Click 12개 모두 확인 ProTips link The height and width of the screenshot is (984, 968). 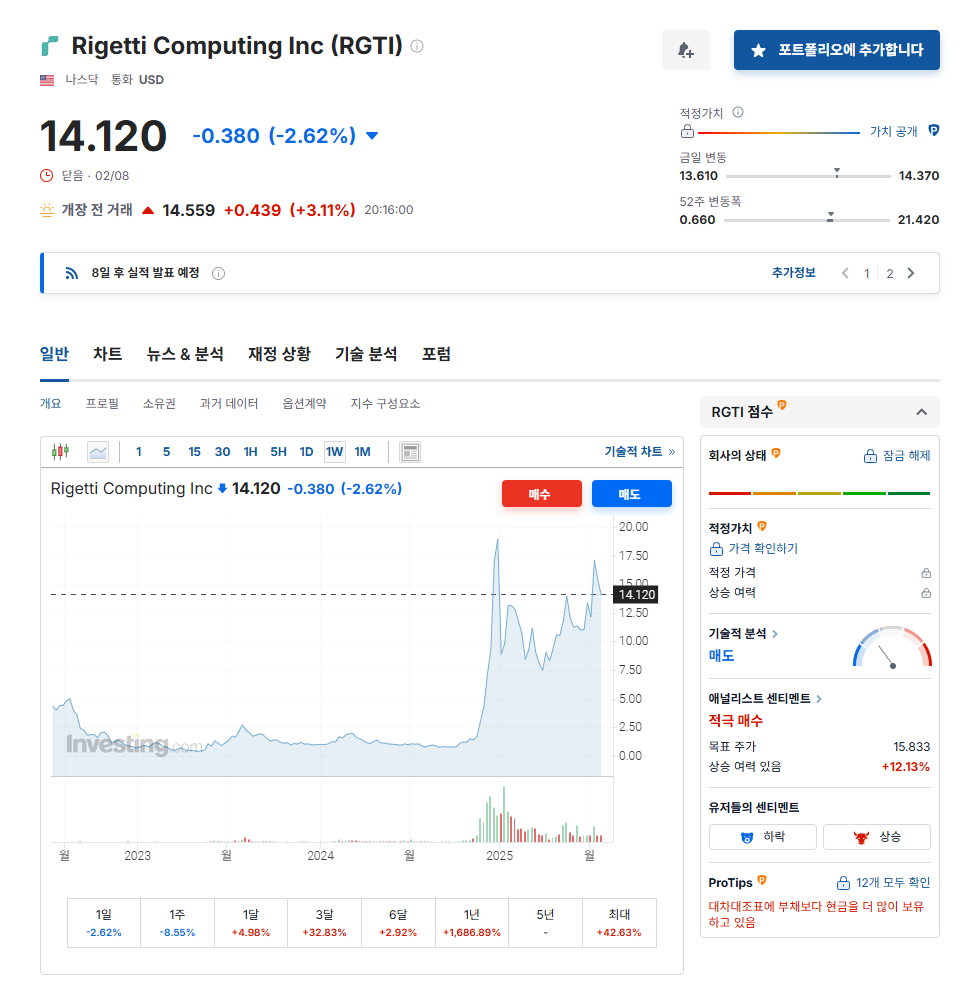pos(883,882)
